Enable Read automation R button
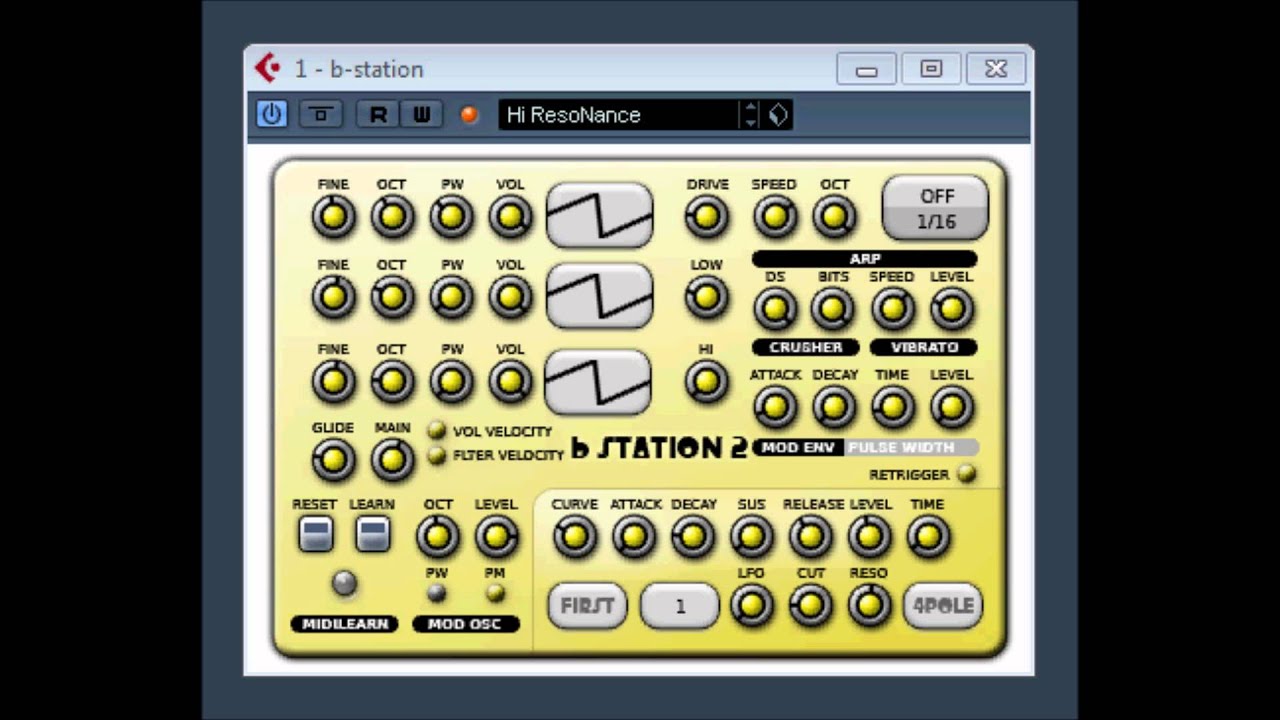 (x=378, y=115)
